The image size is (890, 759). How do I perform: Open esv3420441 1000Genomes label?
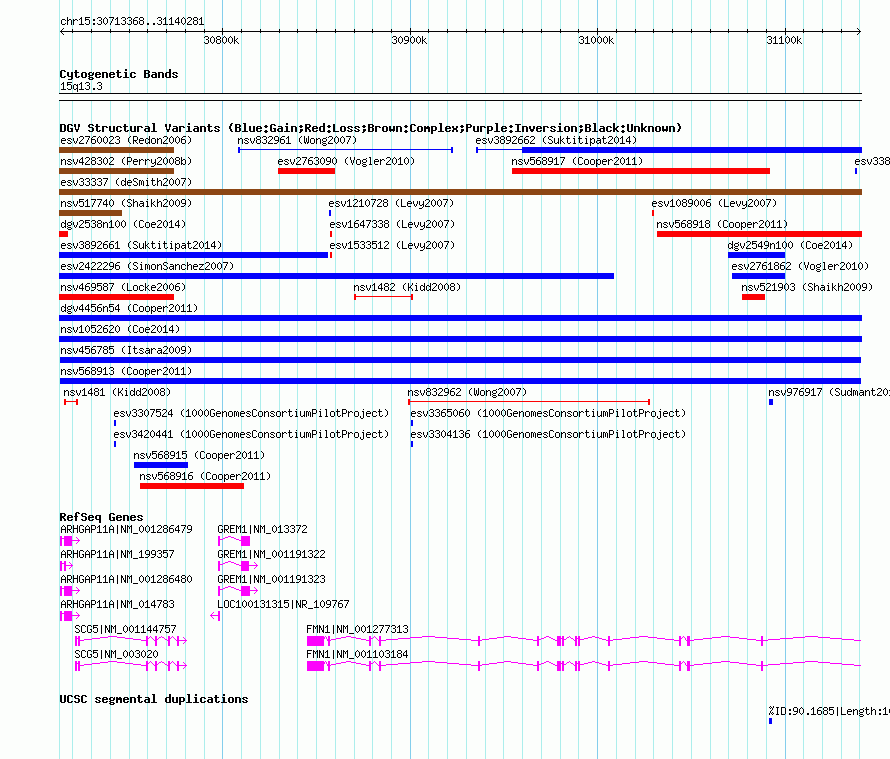point(251,434)
